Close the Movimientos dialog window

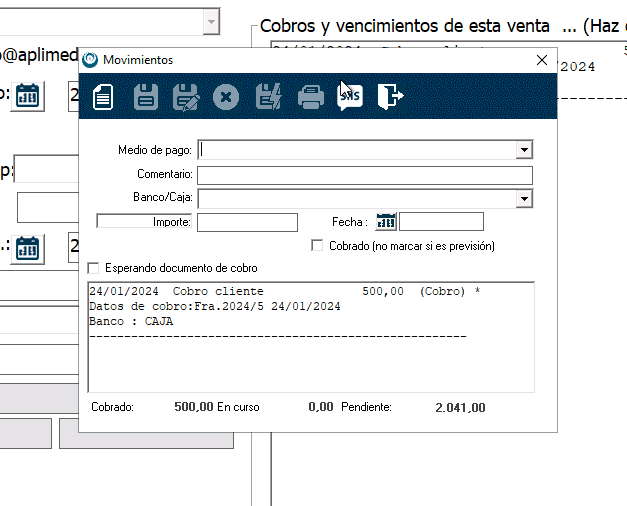click(542, 60)
